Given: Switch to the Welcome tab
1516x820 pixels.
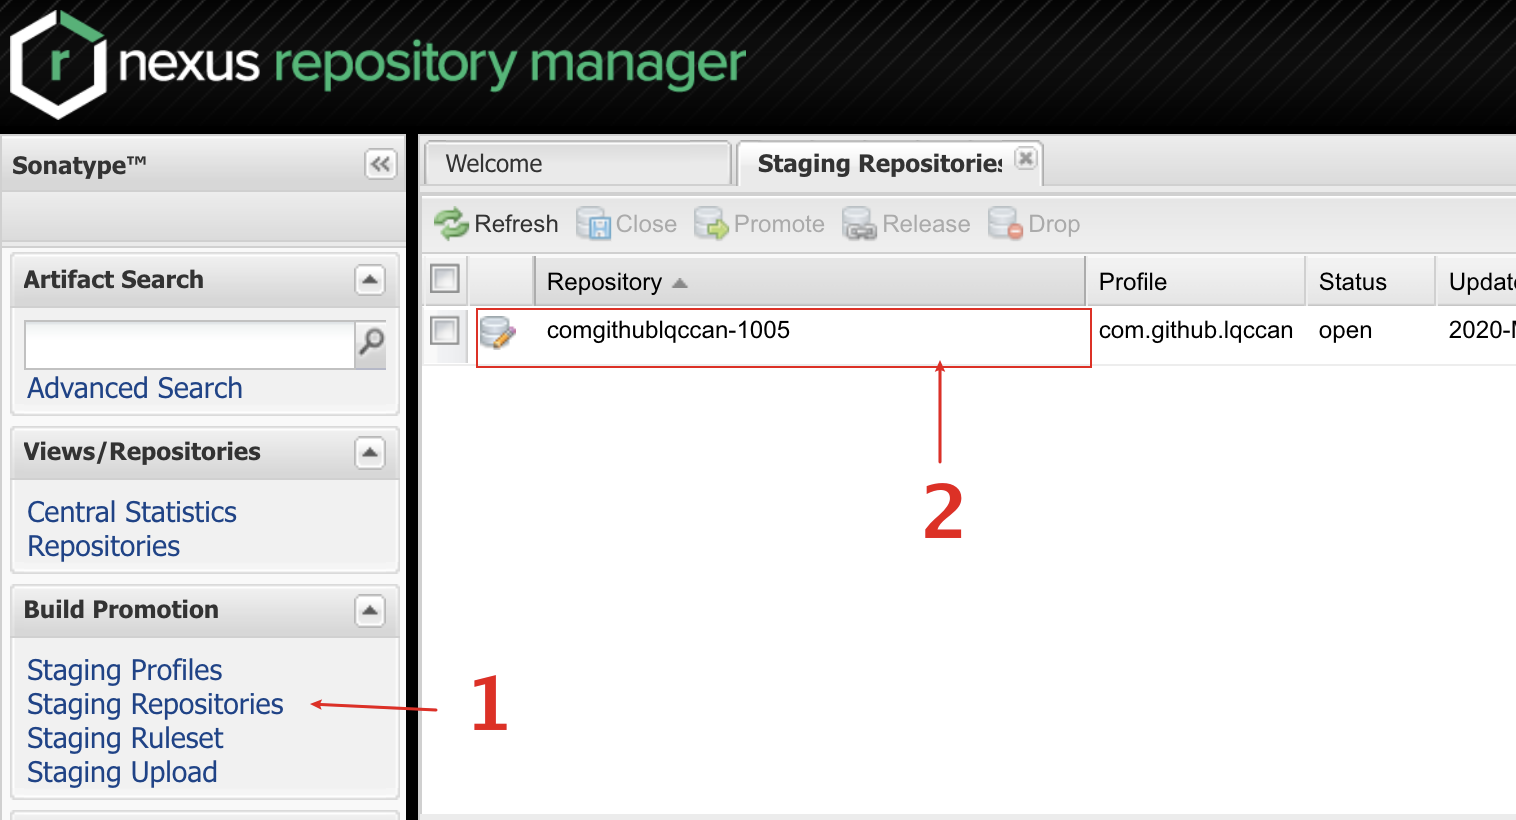Looking at the screenshot, I should coord(576,163).
